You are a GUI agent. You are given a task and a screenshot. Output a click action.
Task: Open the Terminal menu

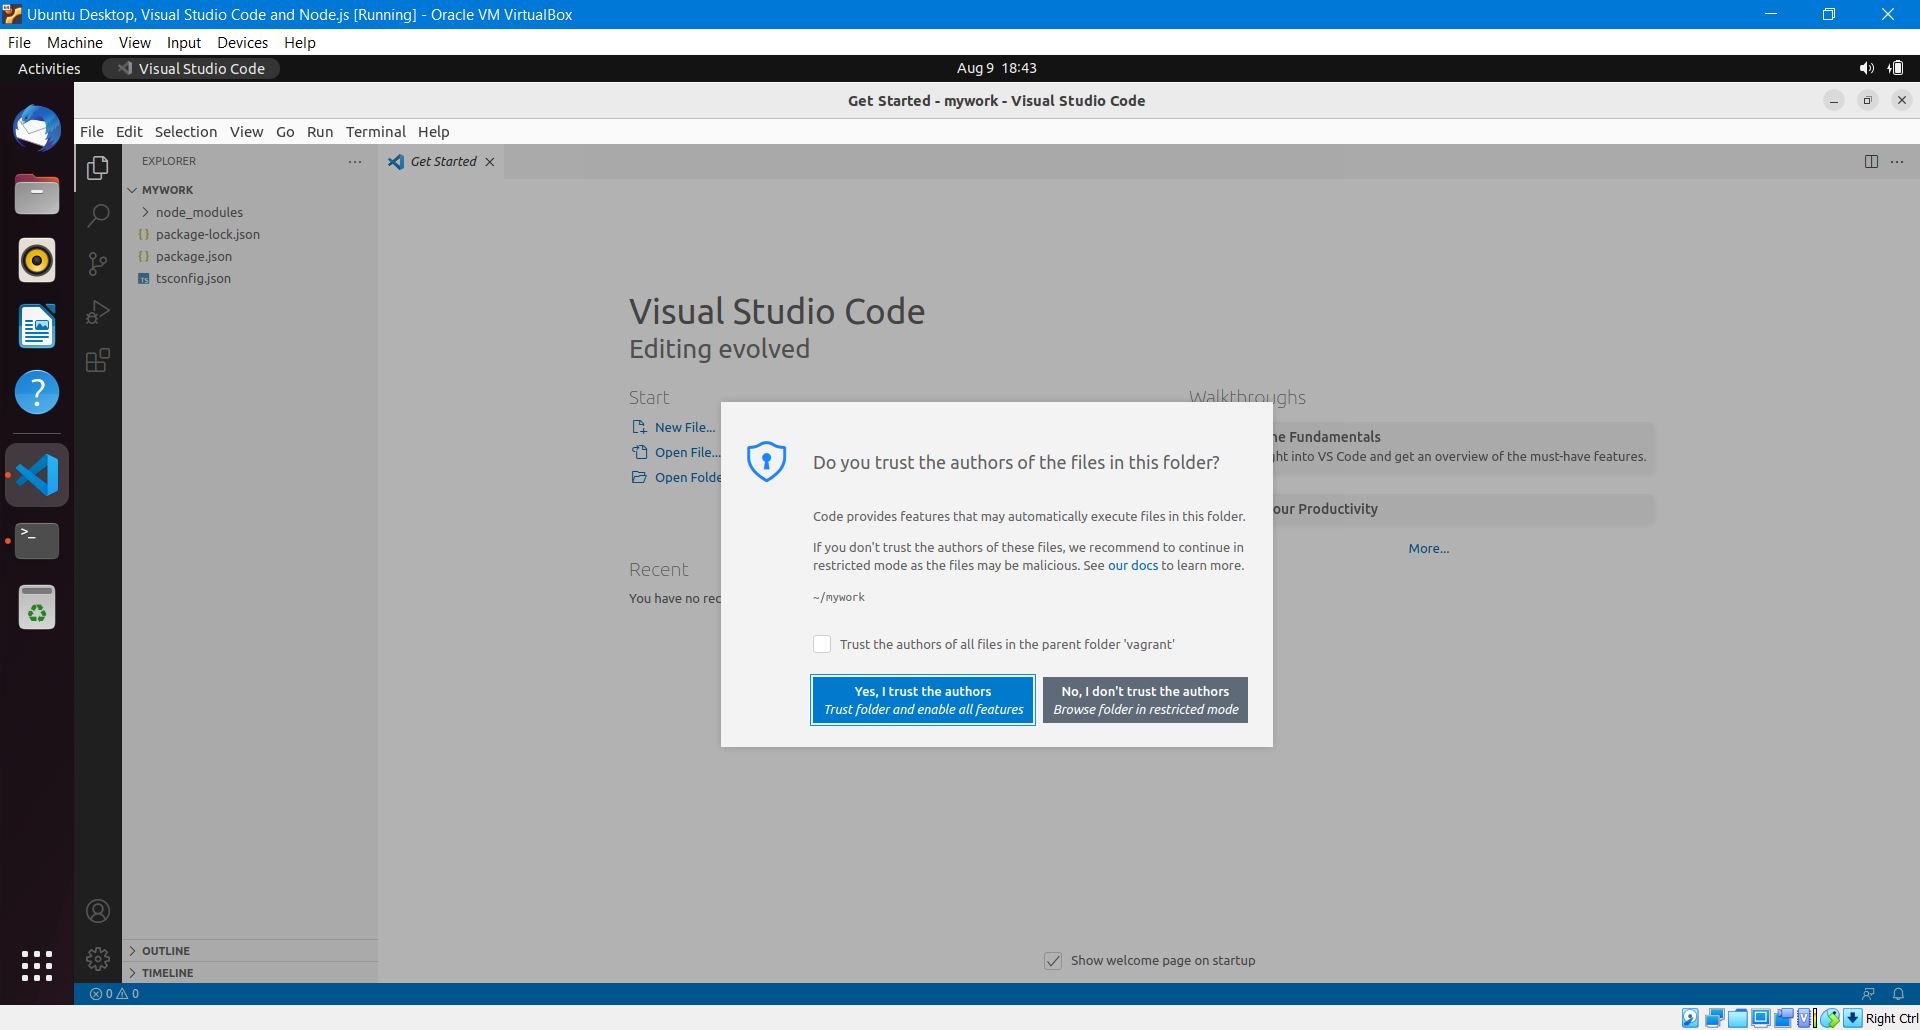click(375, 132)
